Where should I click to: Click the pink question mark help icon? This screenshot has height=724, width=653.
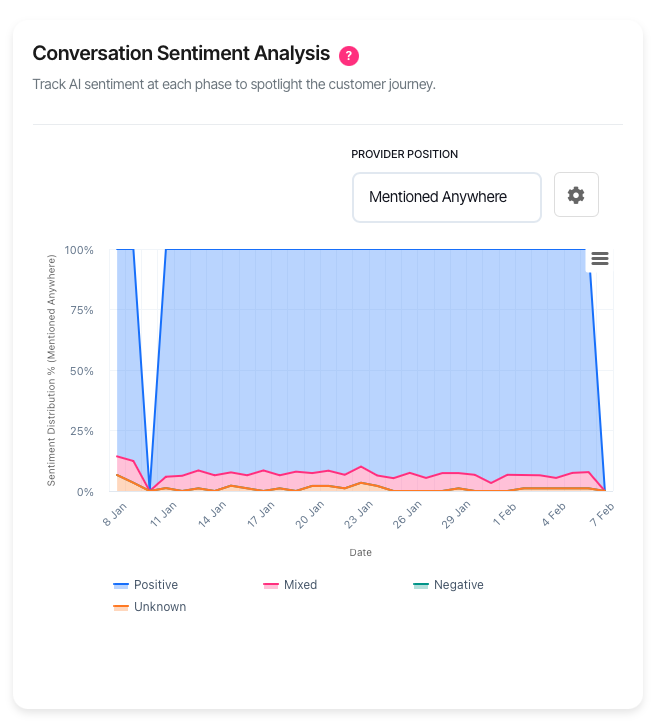click(x=349, y=54)
